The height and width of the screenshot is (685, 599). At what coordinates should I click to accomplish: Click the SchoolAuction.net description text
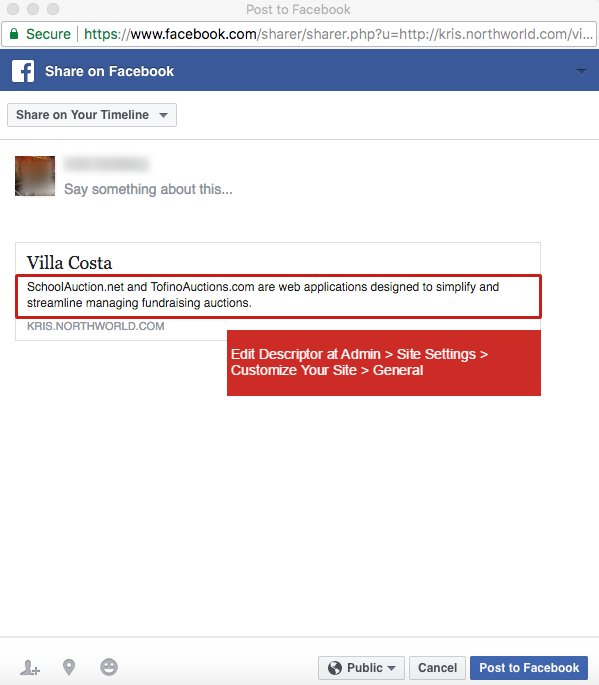pyautogui.click(x=263, y=295)
